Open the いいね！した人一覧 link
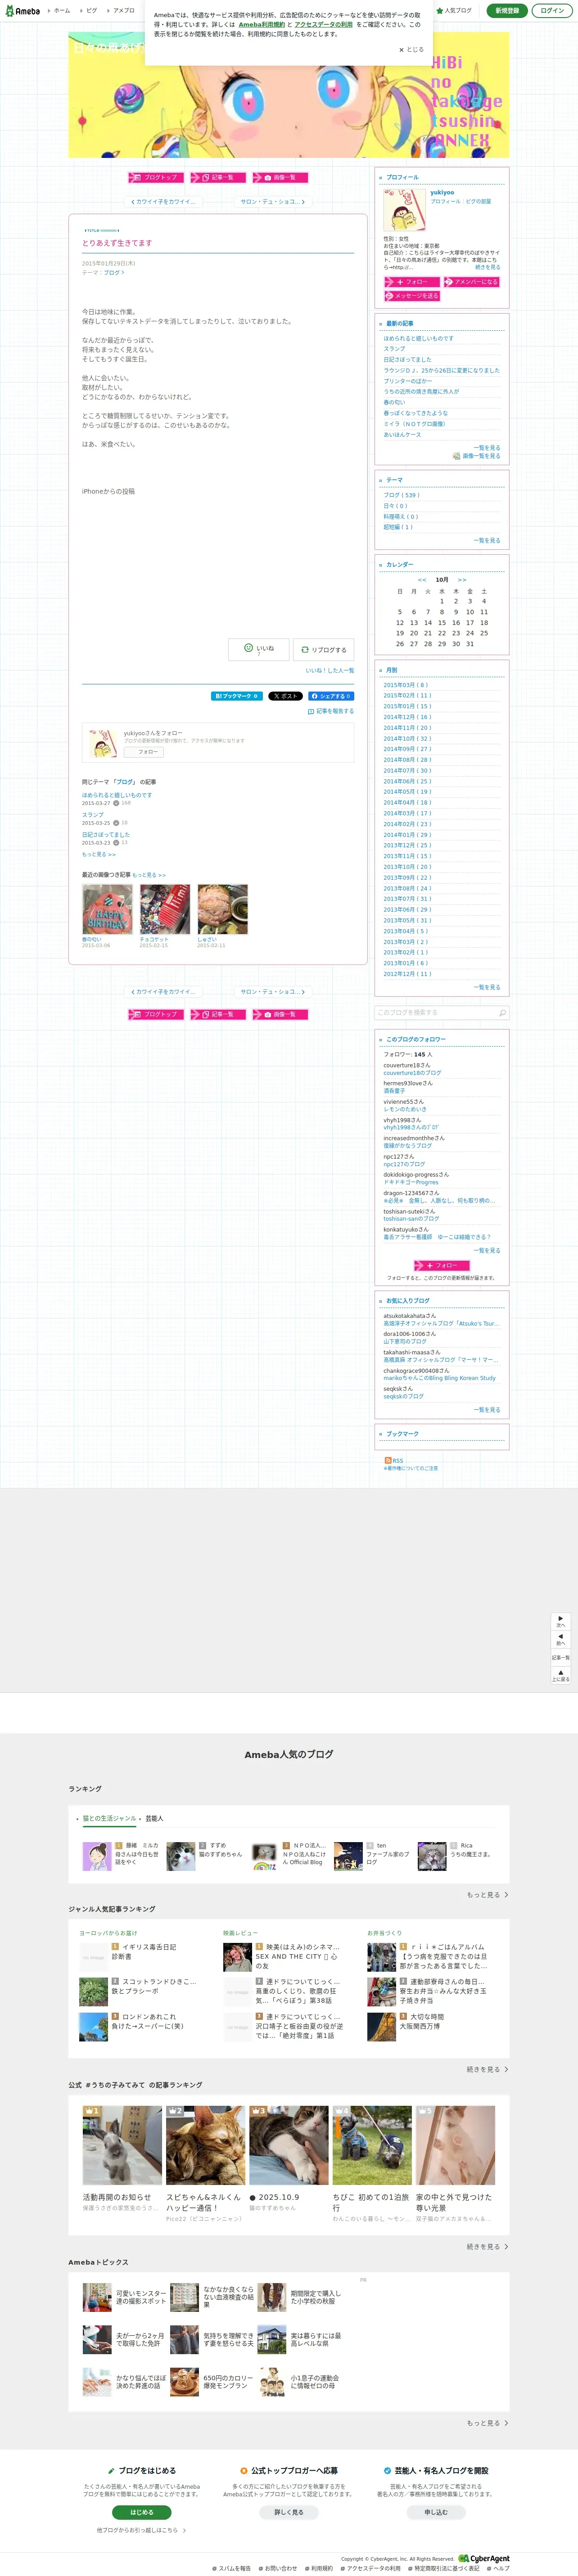The height and width of the screenshot is (2576, 578). [x=330, y=671]
